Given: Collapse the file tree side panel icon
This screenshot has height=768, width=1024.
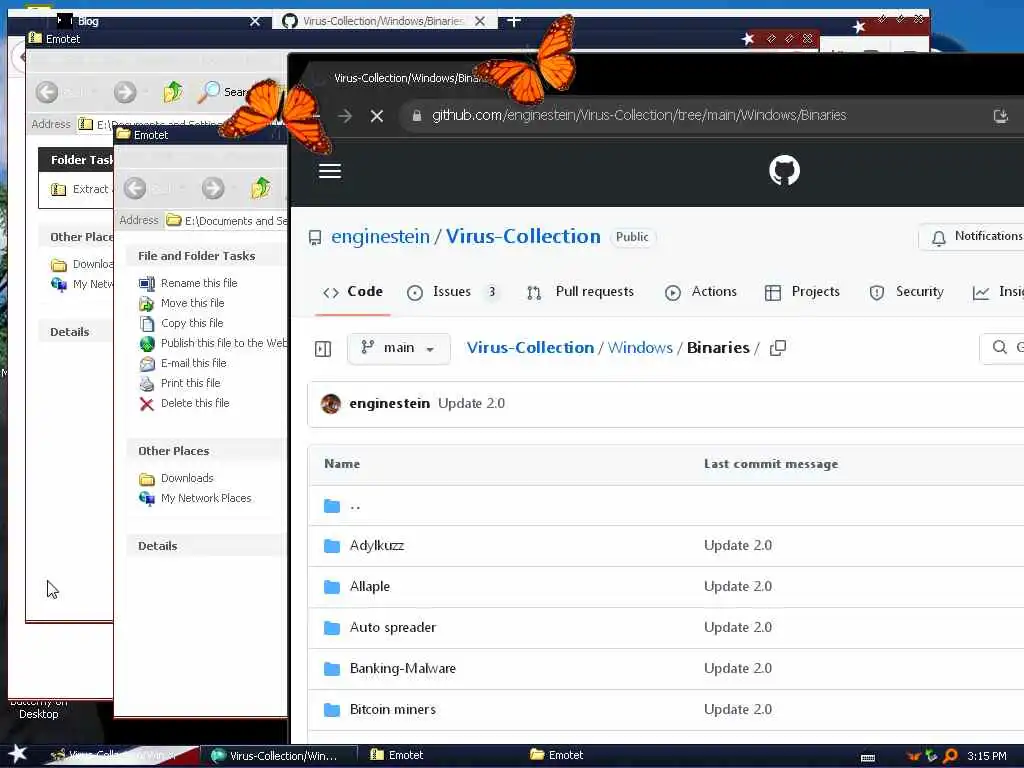Looking at the screenshot, I should tap(323, 349).
